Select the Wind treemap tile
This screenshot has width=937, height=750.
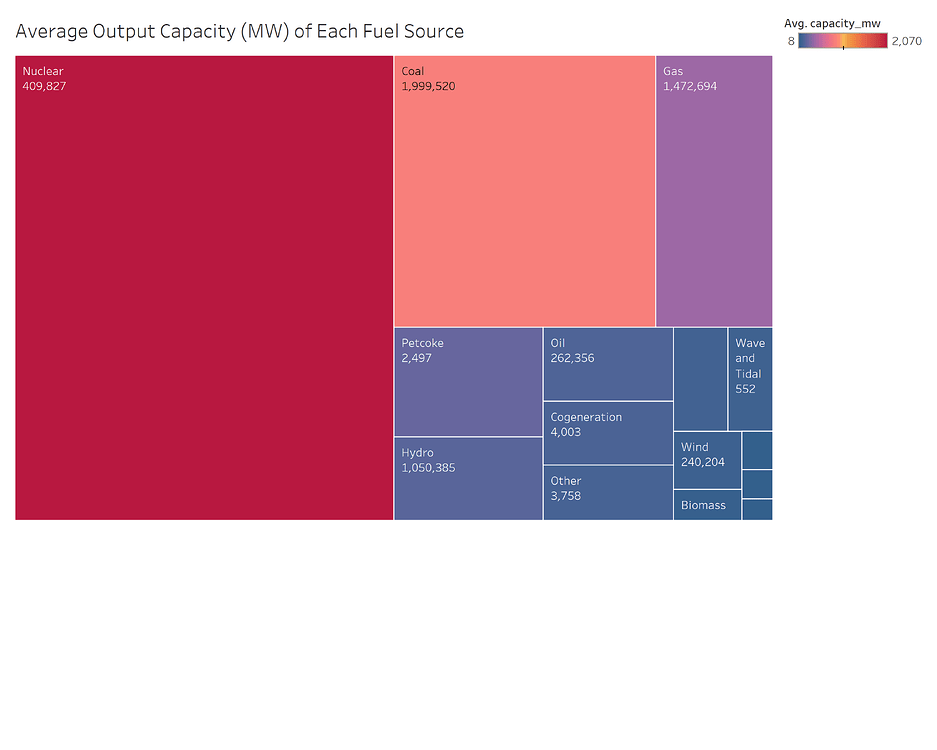(707, 460)
